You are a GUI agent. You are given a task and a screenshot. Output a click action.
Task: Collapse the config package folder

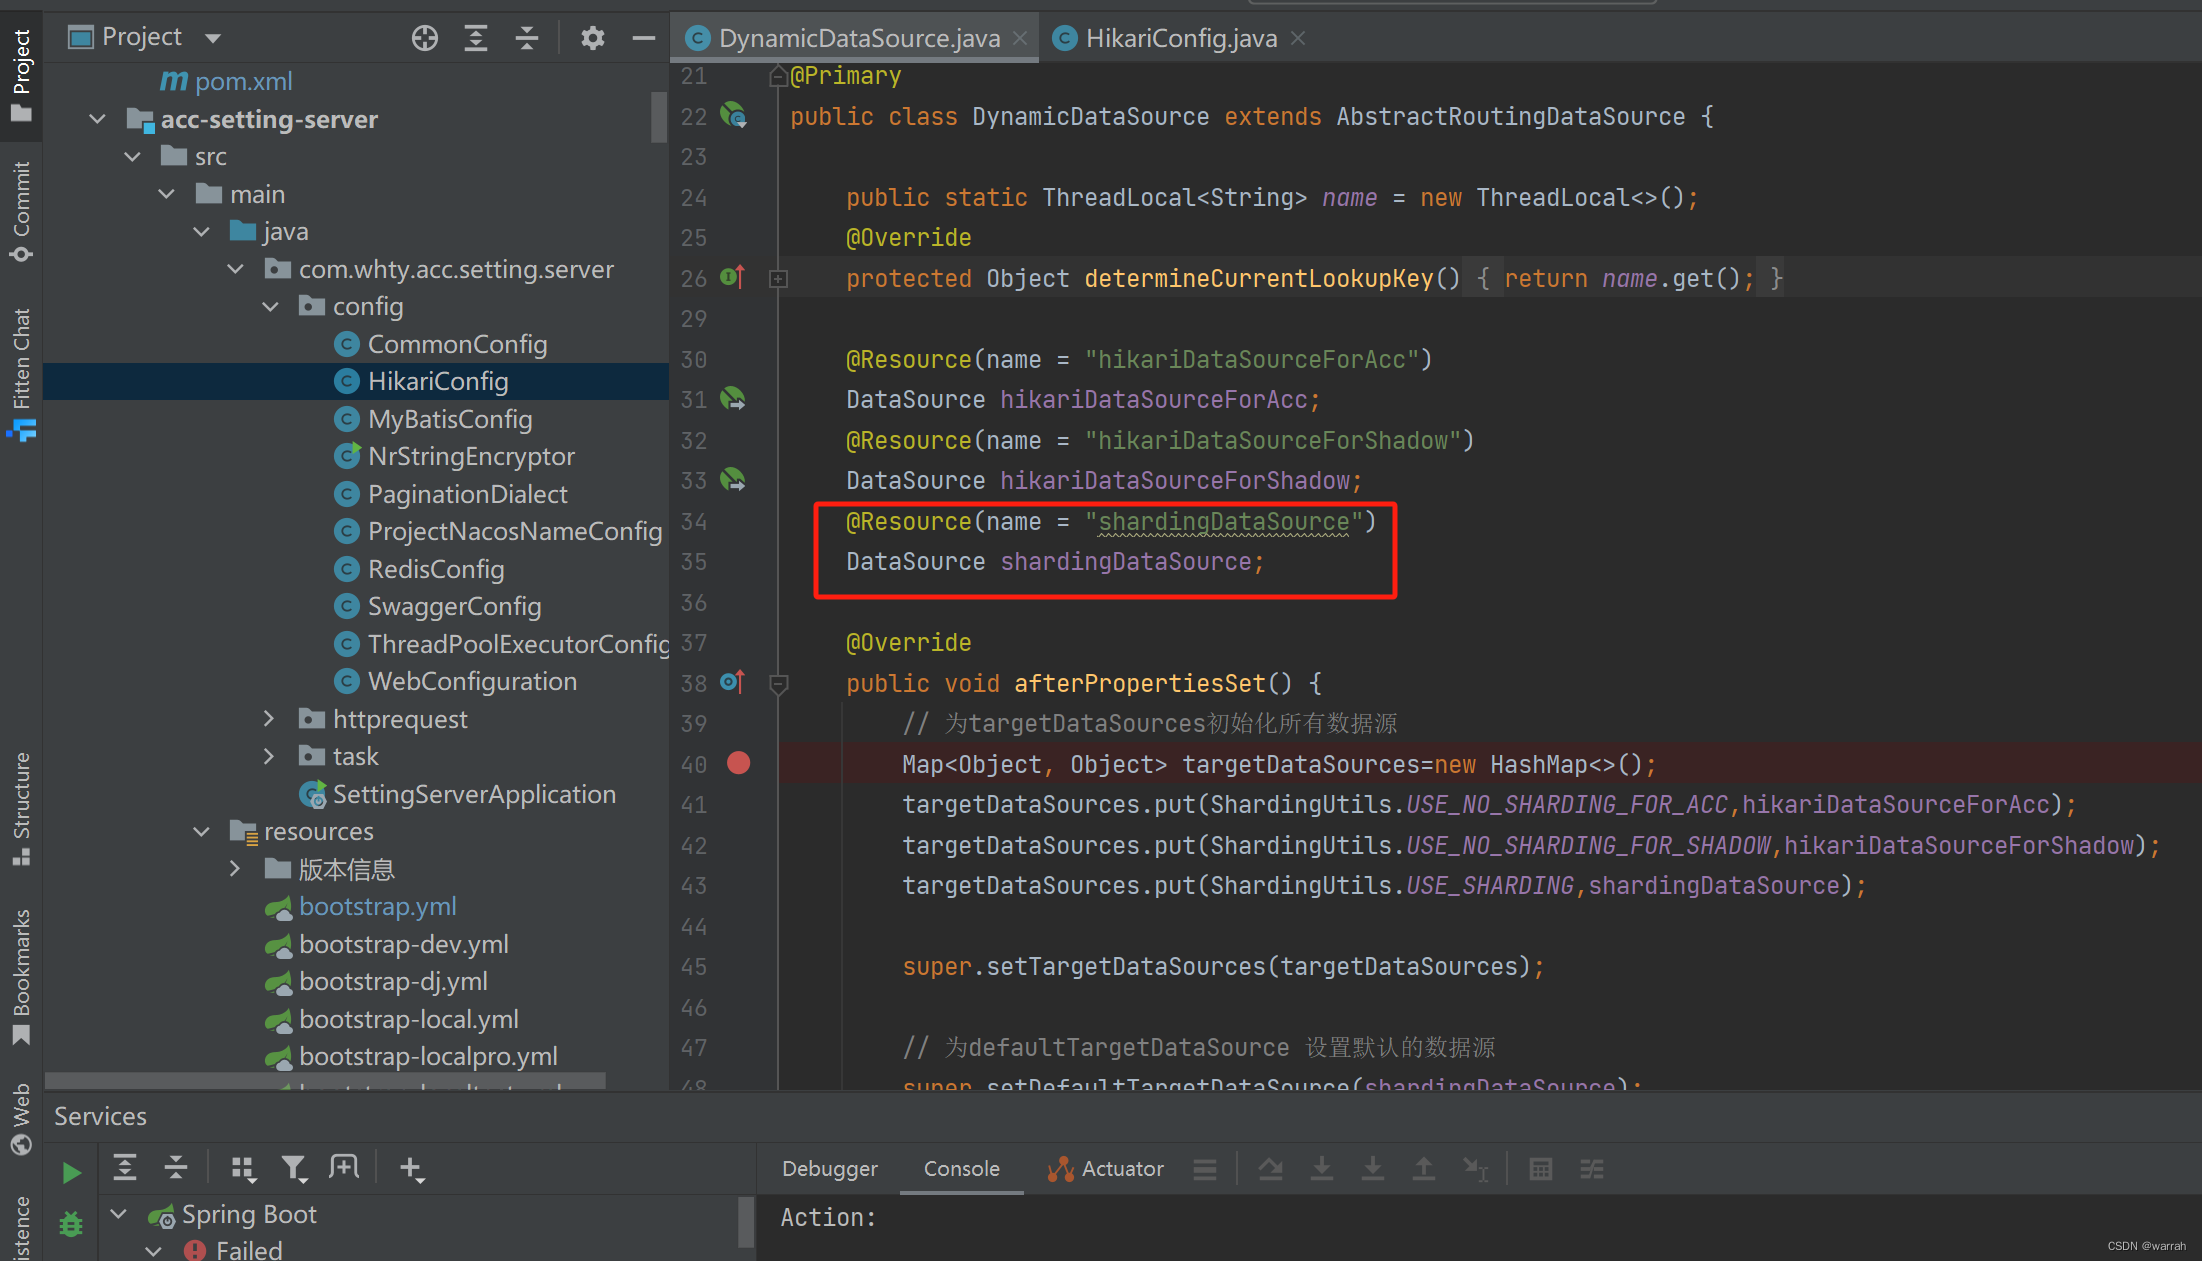click(x=270, y=307)
